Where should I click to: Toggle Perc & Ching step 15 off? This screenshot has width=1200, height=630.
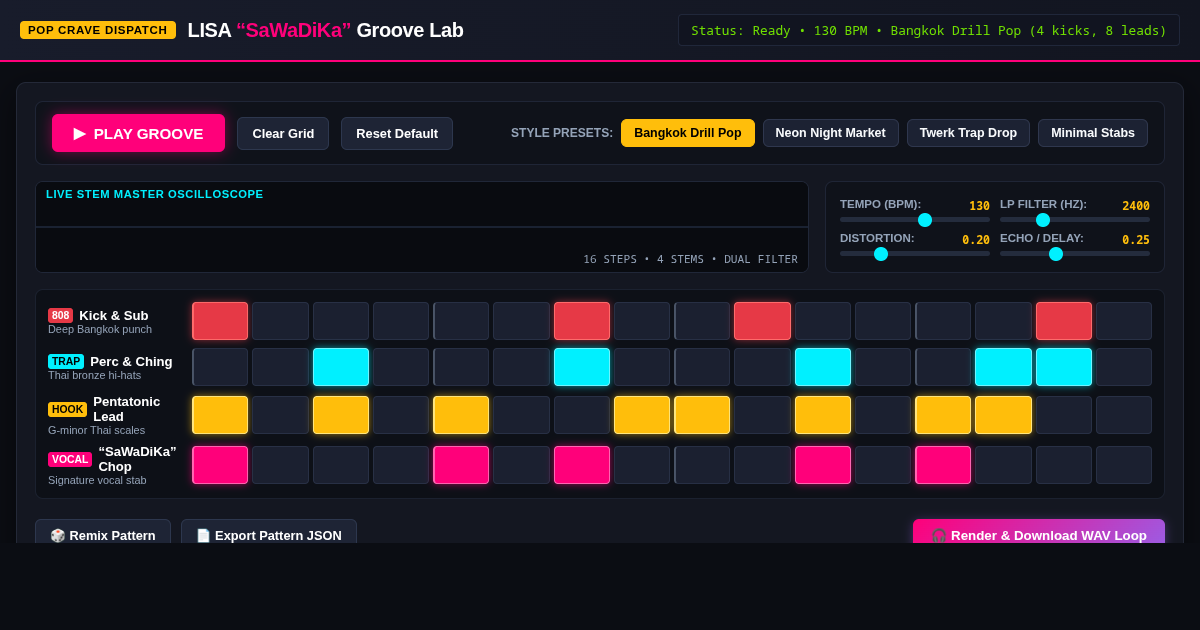click(1064, 367)
